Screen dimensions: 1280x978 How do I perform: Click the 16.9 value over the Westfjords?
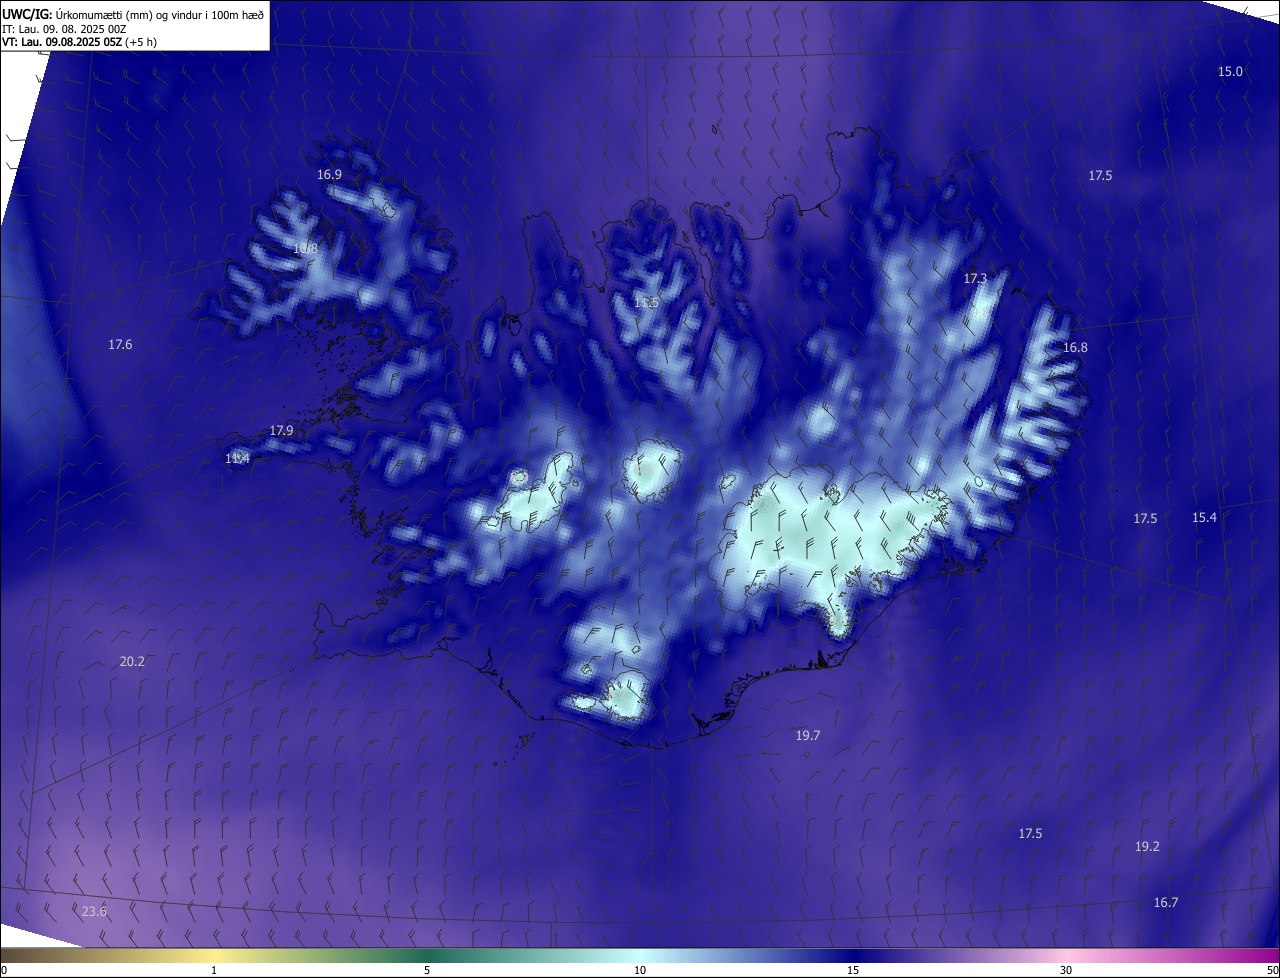pos(330,174)
